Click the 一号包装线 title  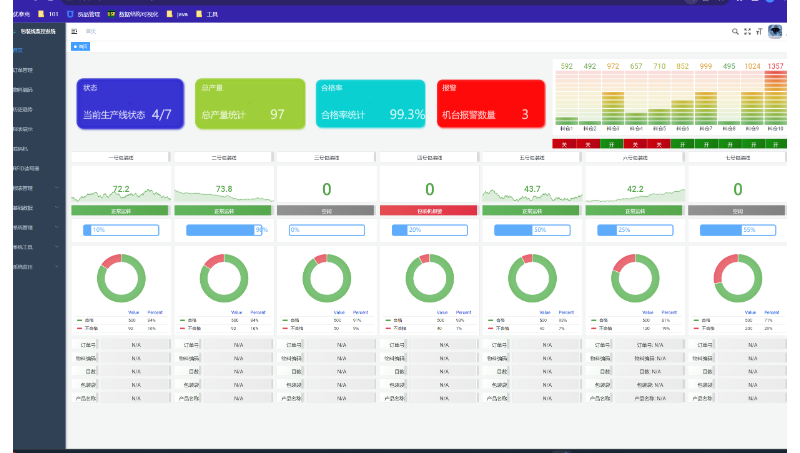pos(121,158)
